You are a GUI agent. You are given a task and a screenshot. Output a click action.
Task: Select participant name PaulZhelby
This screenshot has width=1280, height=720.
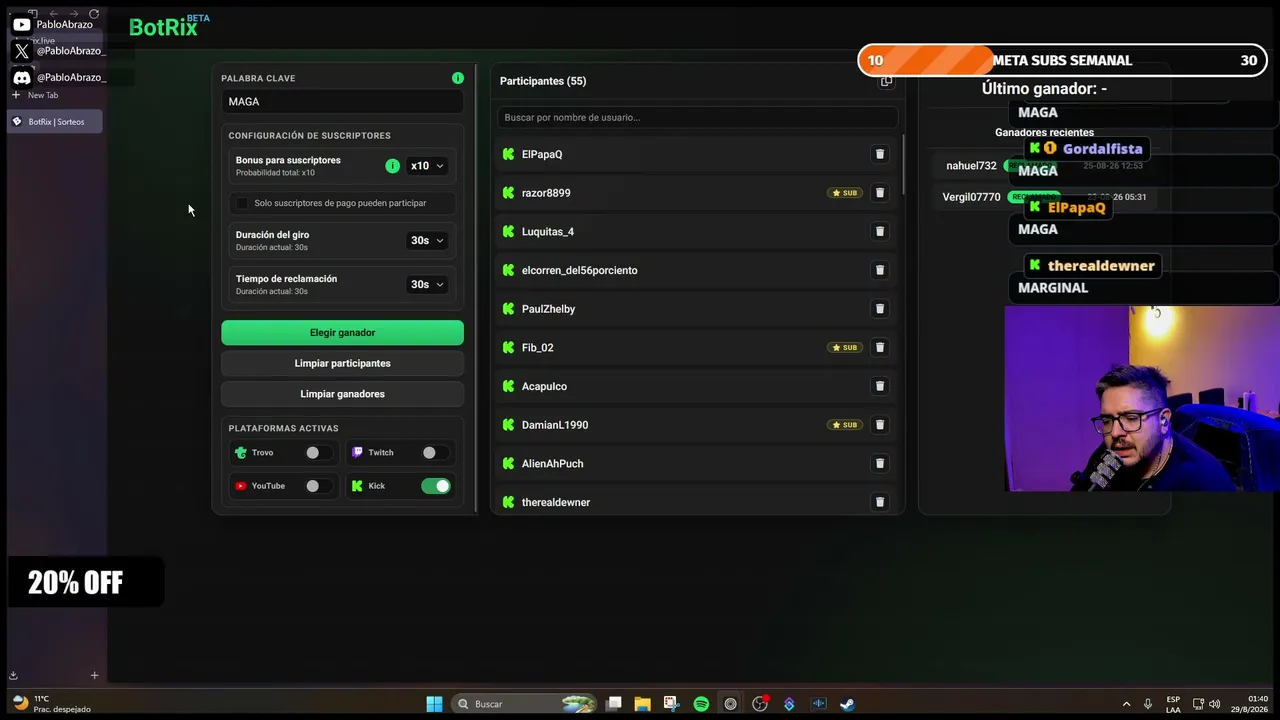pyautogui.click(x=548, y=309)
